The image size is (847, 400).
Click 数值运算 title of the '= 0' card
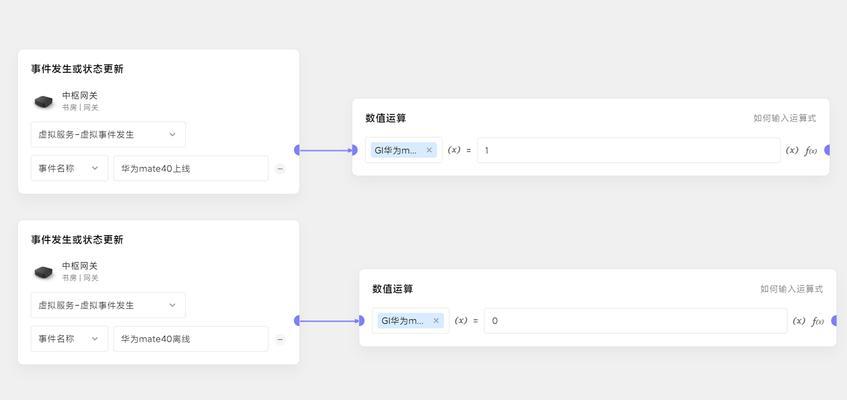coord(393,289)
